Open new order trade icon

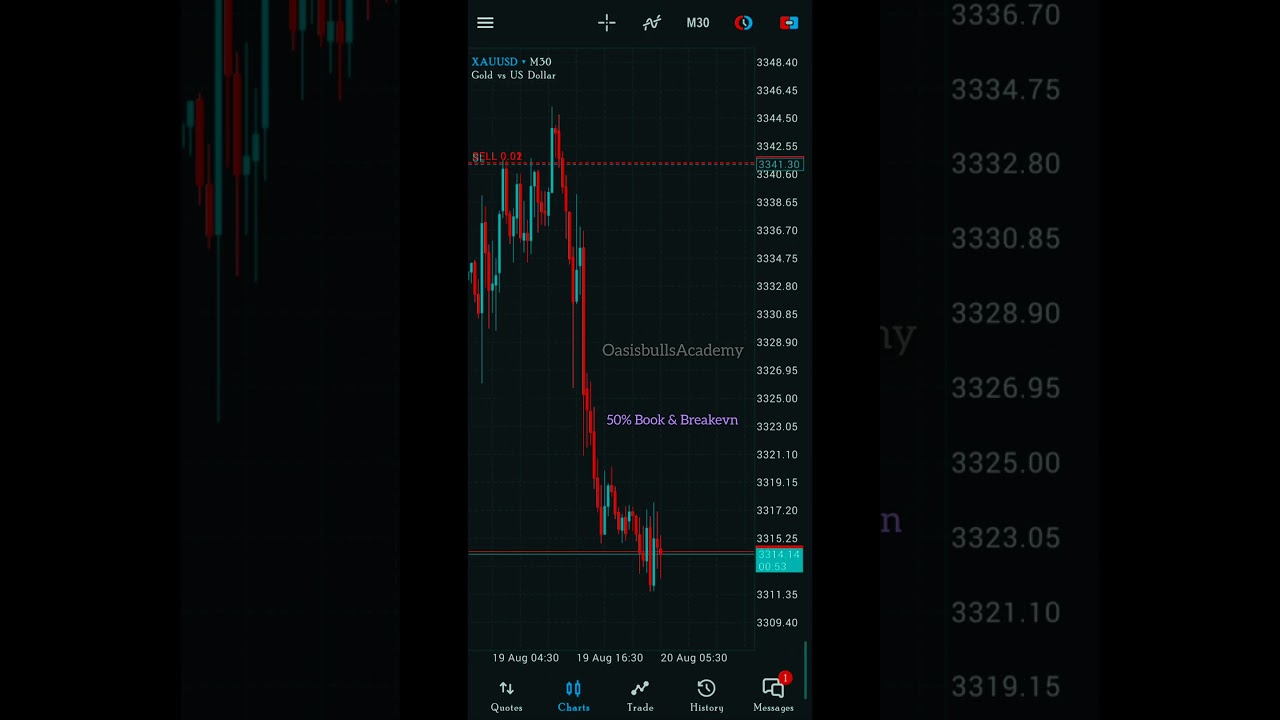point(789,23)
